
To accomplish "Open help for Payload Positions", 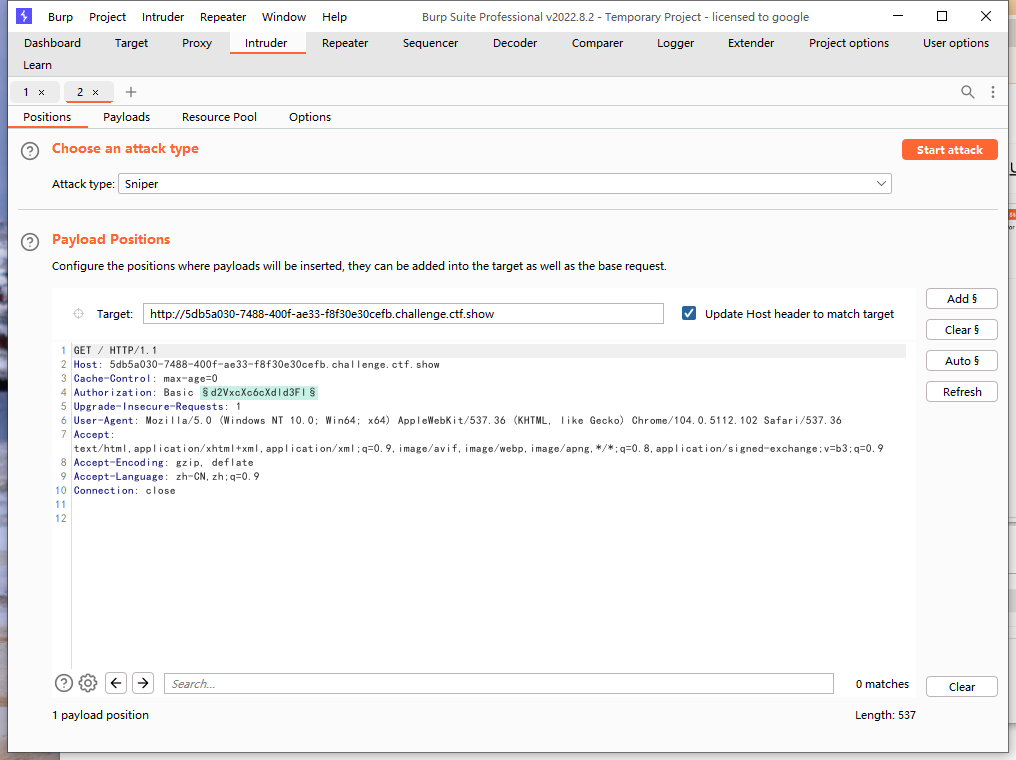I will point(30,242).
